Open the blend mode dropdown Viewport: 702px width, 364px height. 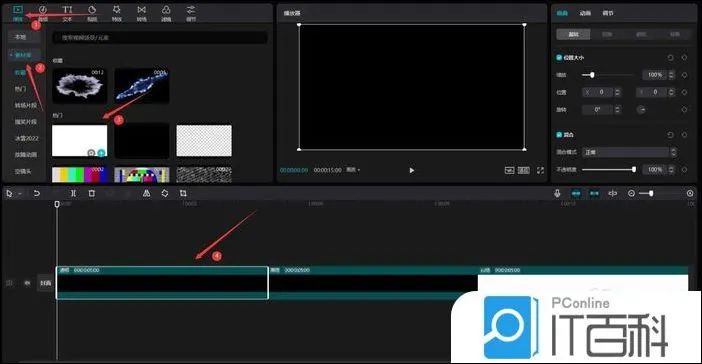coord(629,152)
